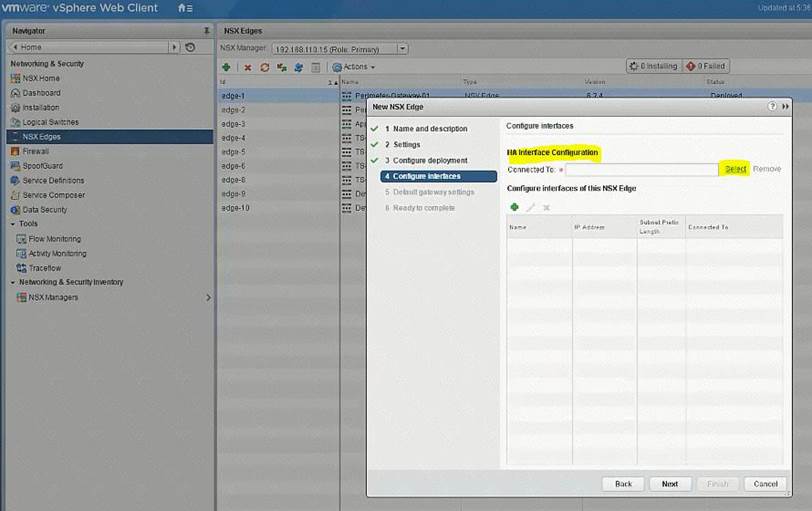Image resolution: width=812 pixels, height=511 pixels.
Task: Click the Cancel button in the dialog
Action: point(765,483)
